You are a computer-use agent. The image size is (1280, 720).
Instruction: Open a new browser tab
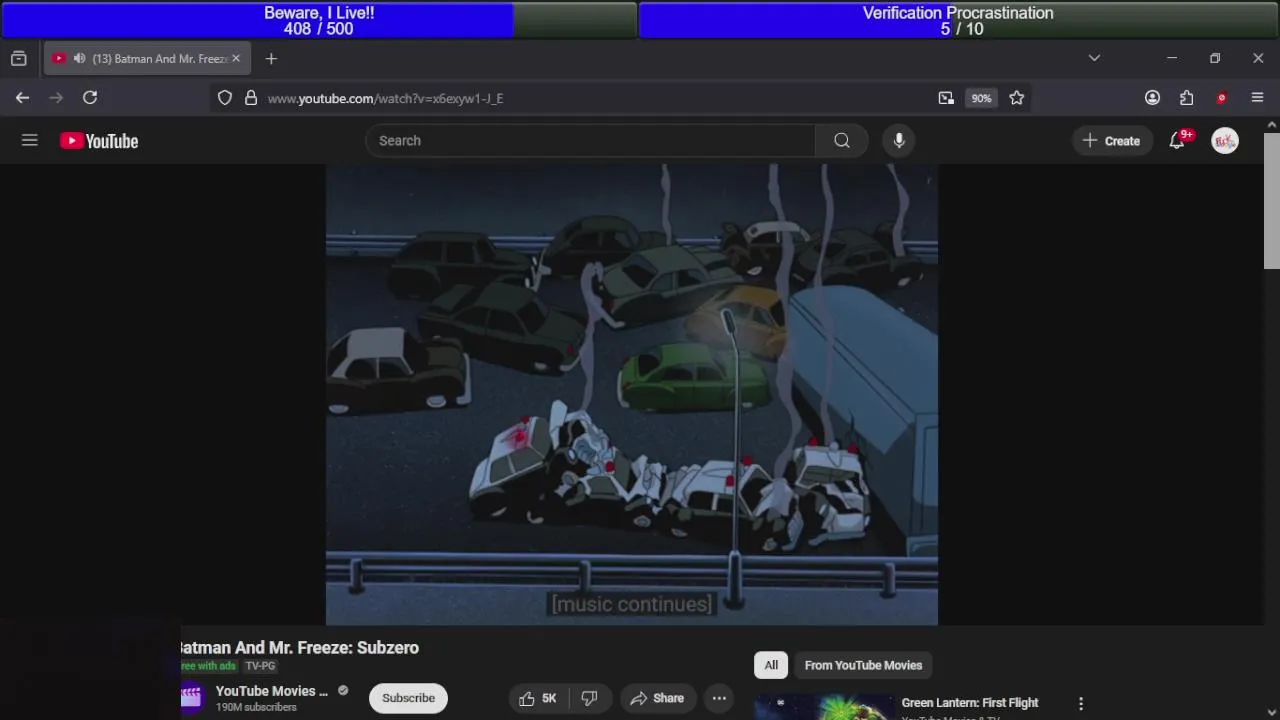(x=271, y=59)
